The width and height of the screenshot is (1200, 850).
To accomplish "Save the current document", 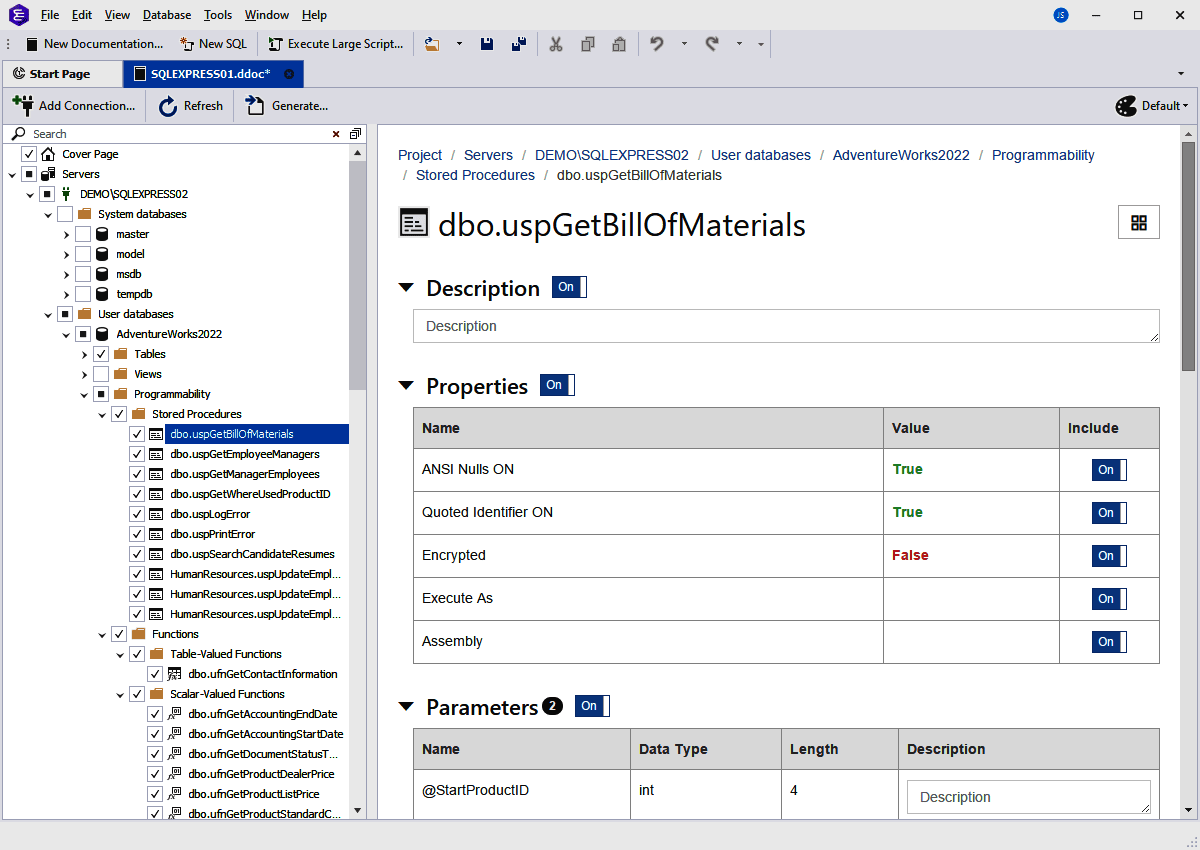I will (487, 43).
